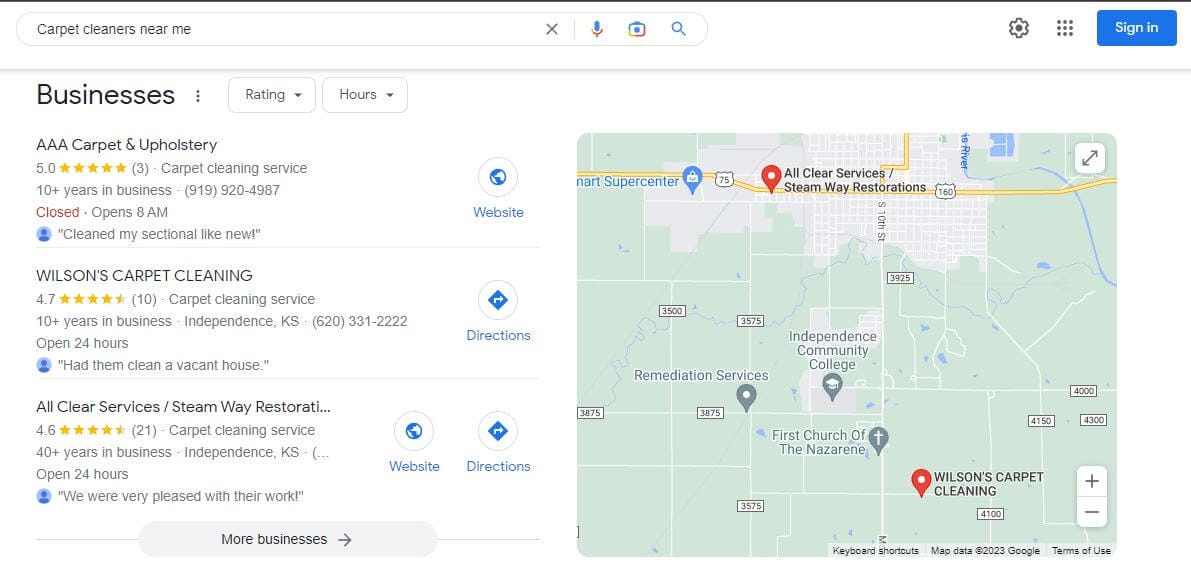
Task: Click phone number (919) 920-4987
Action: (232, 190)
